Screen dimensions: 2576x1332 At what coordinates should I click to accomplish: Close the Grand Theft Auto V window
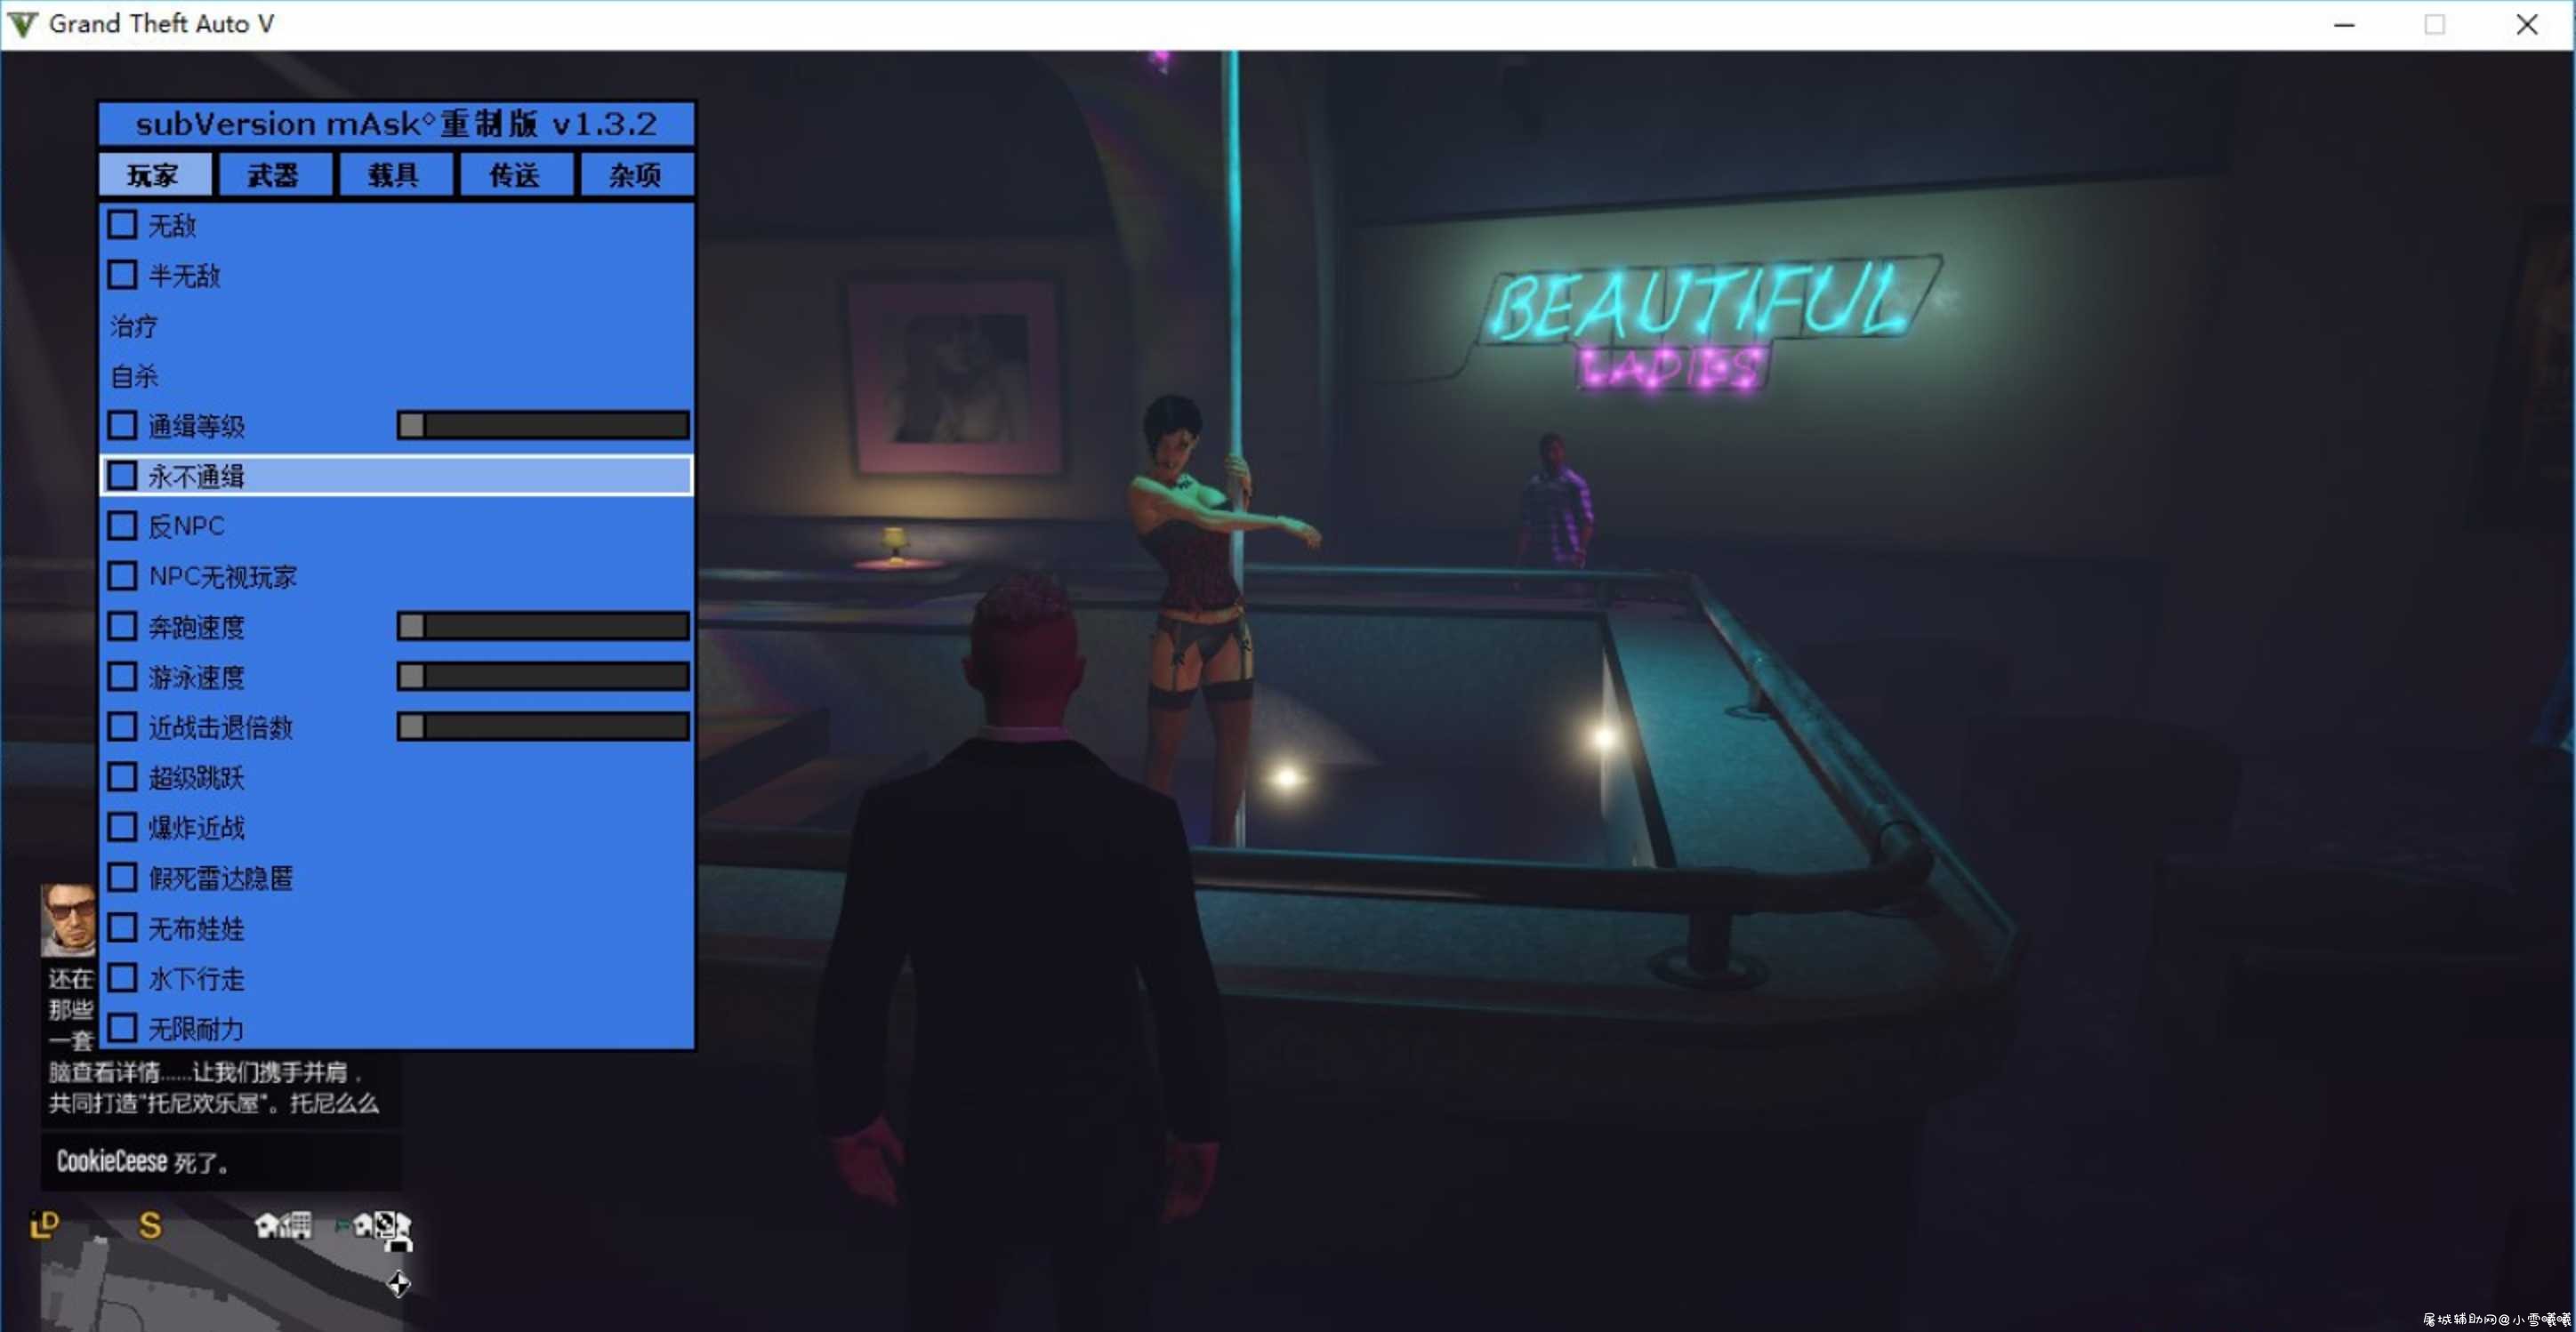[2527, 25]
